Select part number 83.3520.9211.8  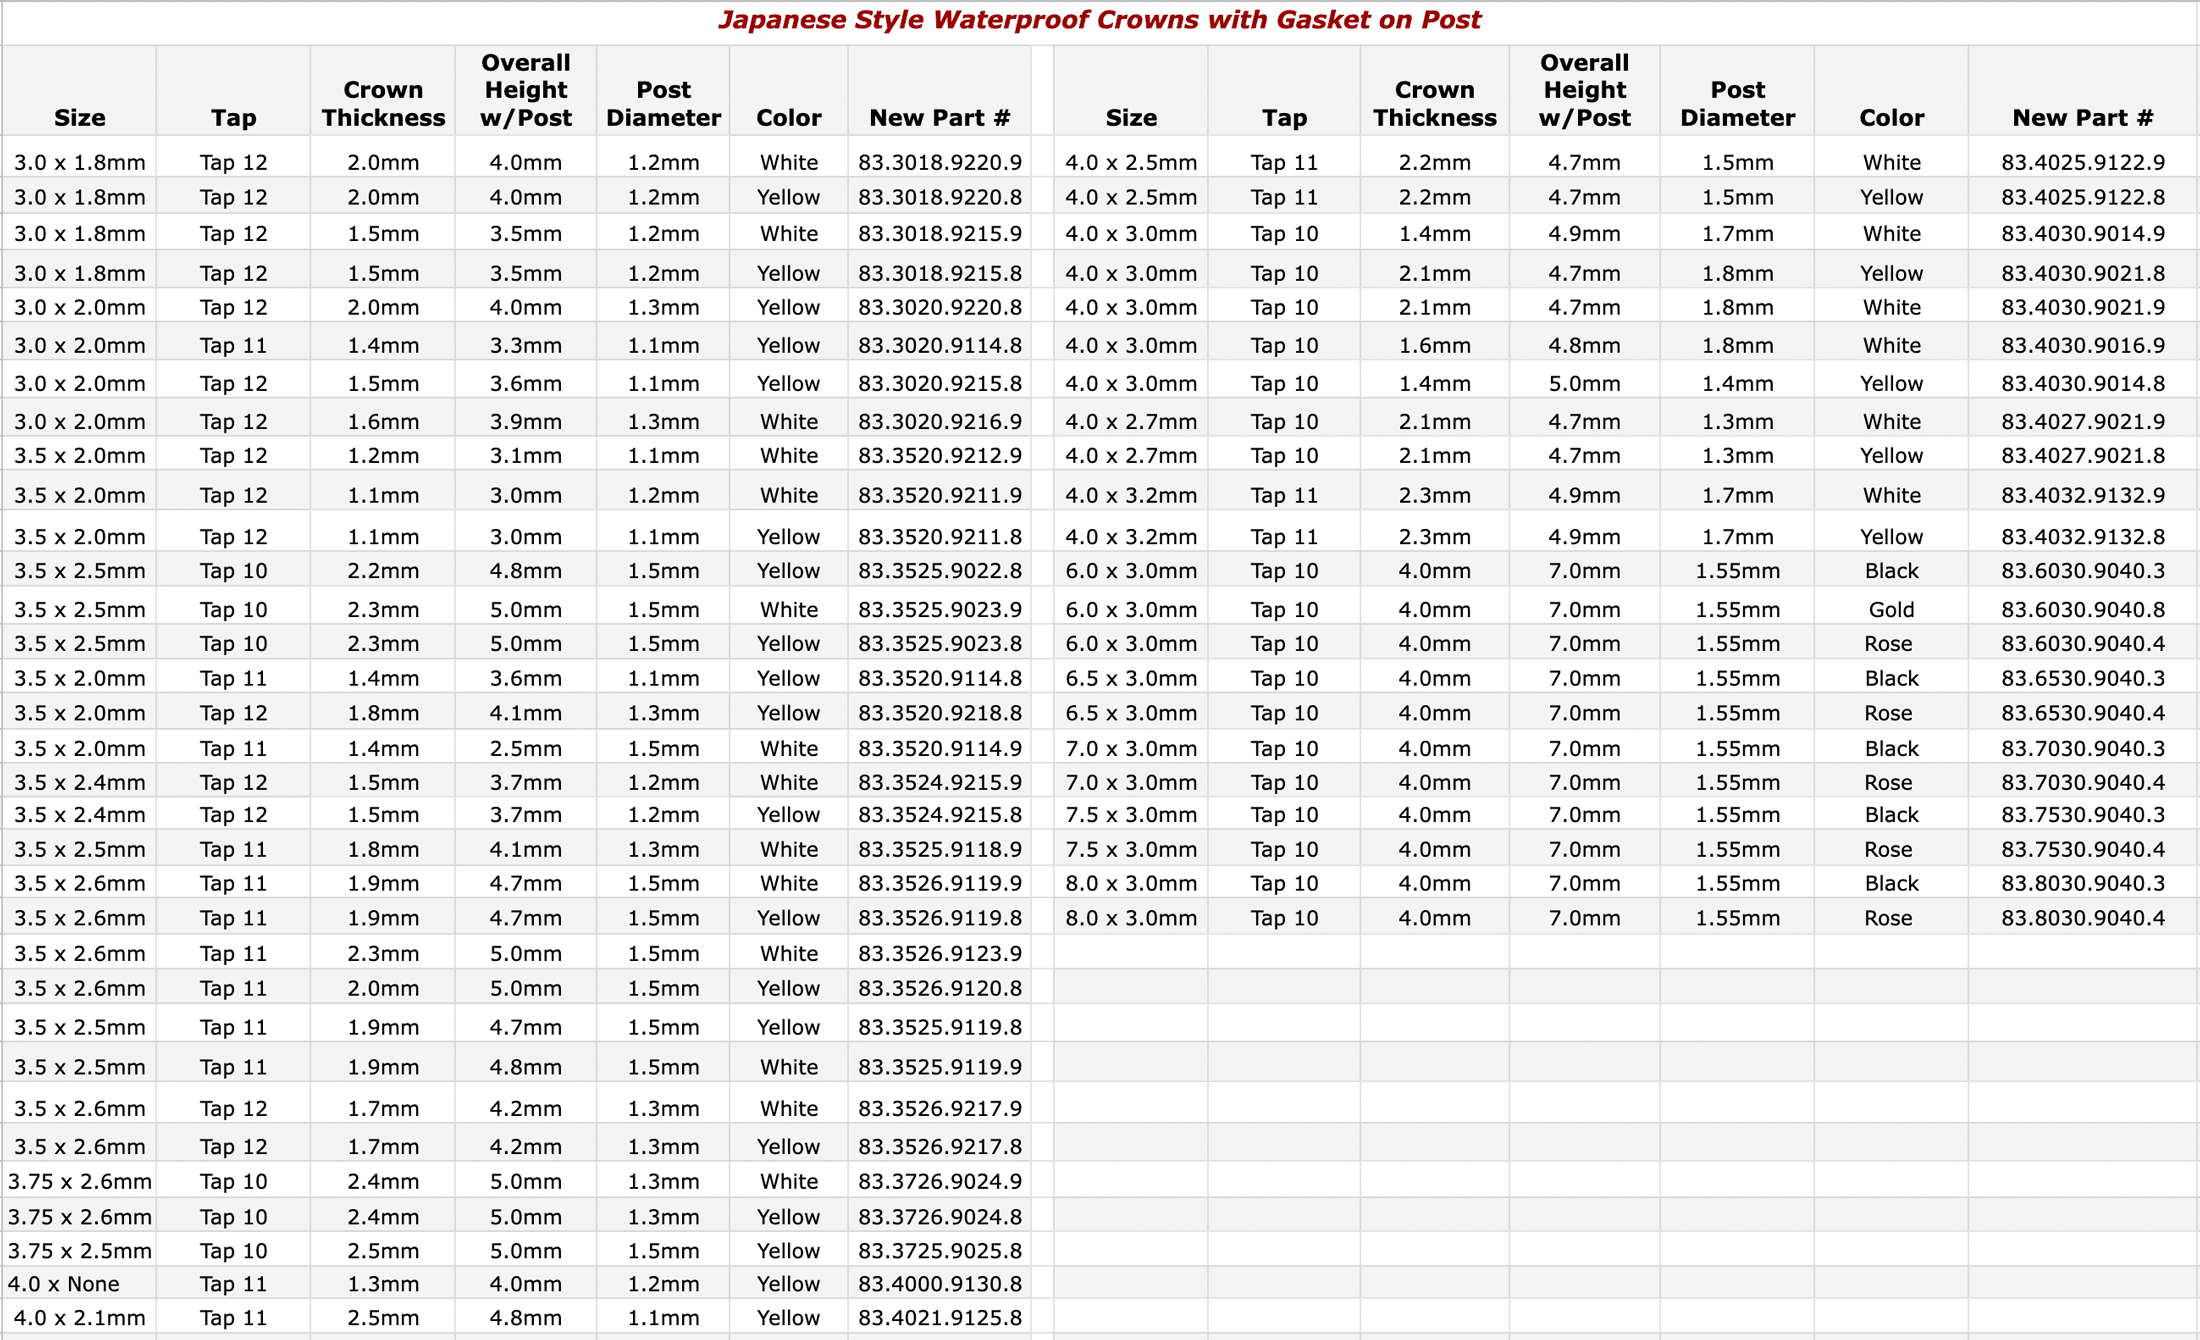click(x=940, y=536)
